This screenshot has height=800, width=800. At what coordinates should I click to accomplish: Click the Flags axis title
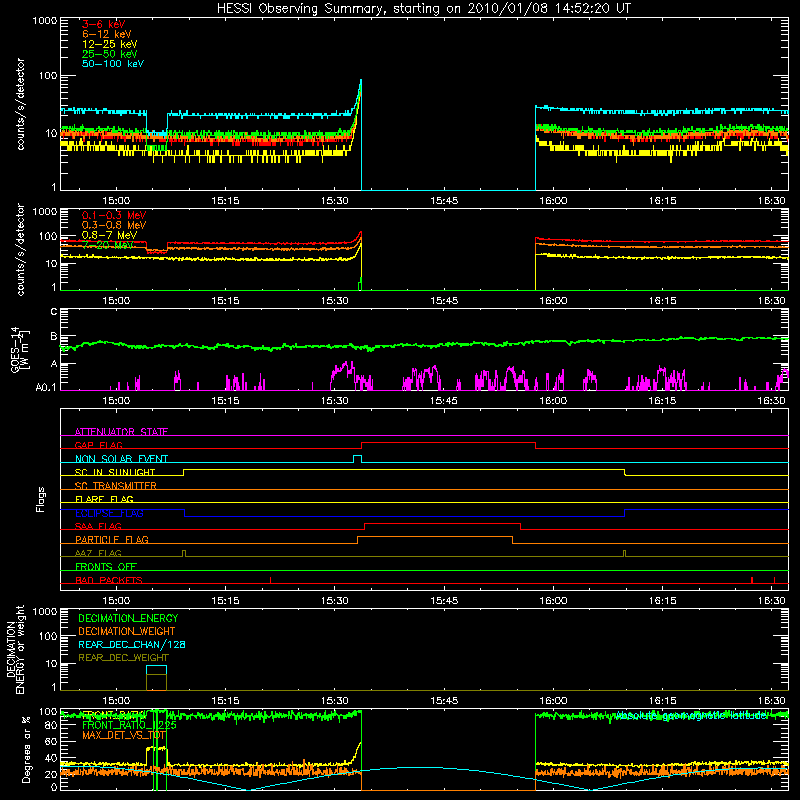40,499
